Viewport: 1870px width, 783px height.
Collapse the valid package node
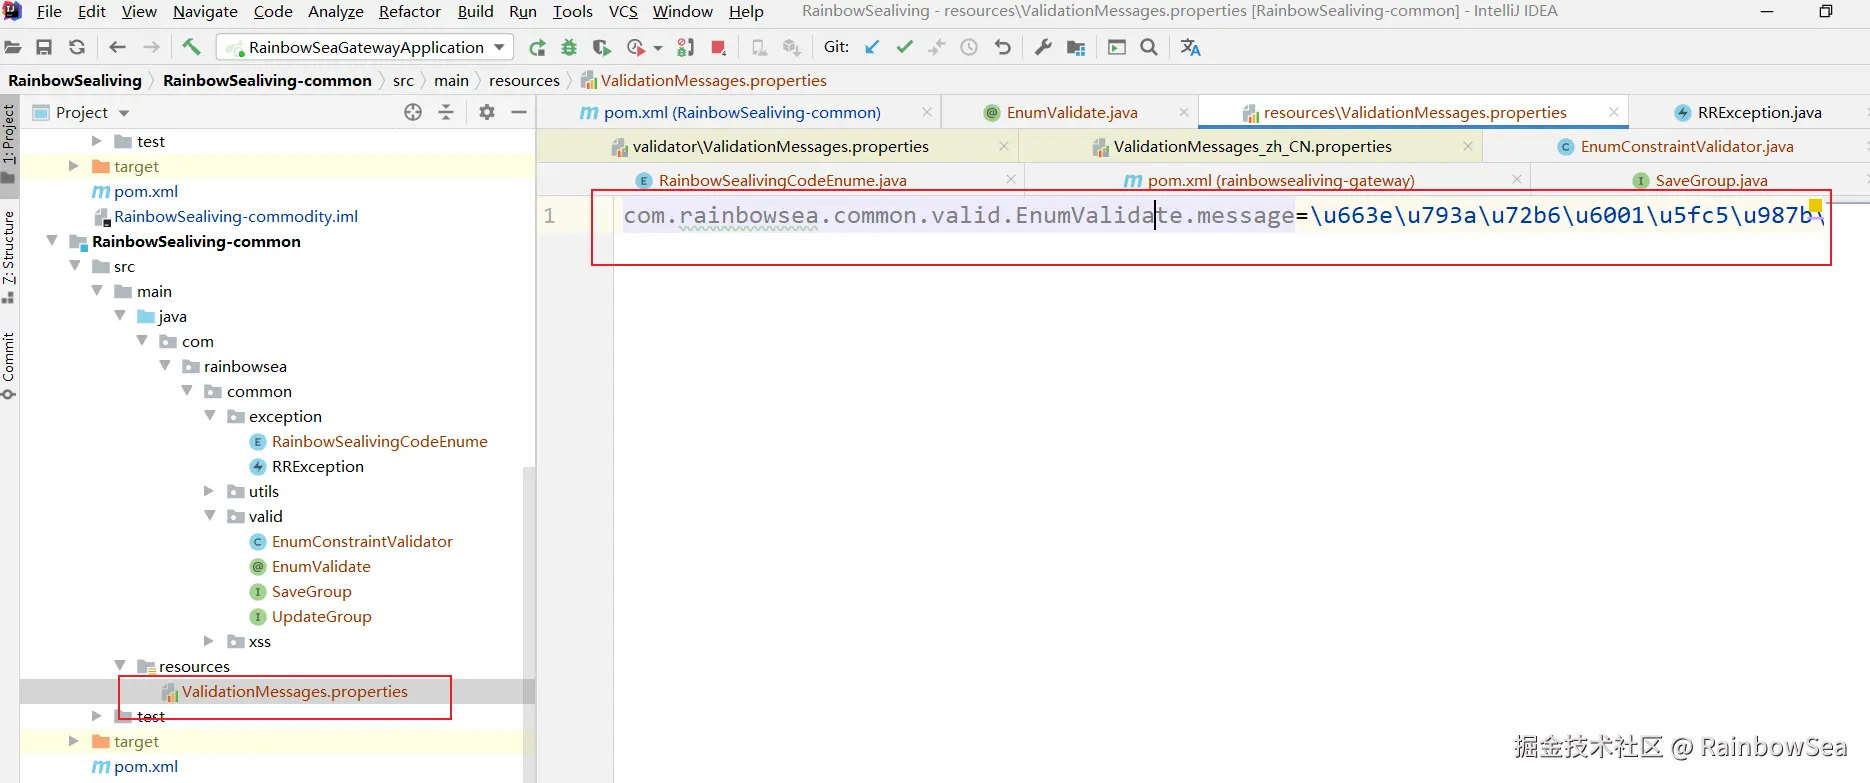click(210, 516)
